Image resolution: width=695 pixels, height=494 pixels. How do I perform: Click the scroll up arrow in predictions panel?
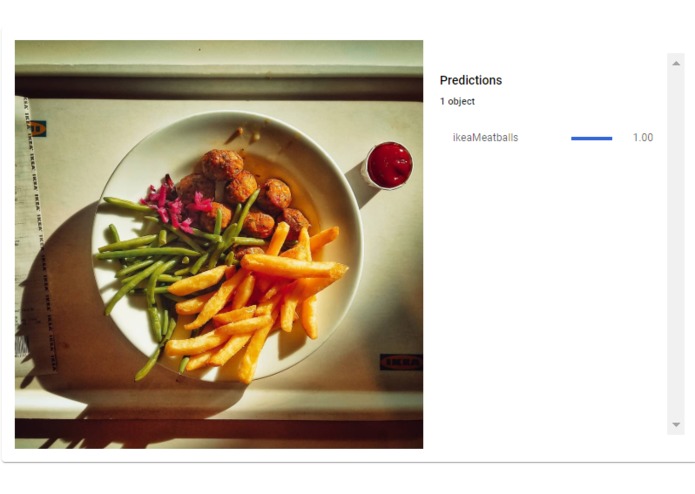[x=676, y=63]
